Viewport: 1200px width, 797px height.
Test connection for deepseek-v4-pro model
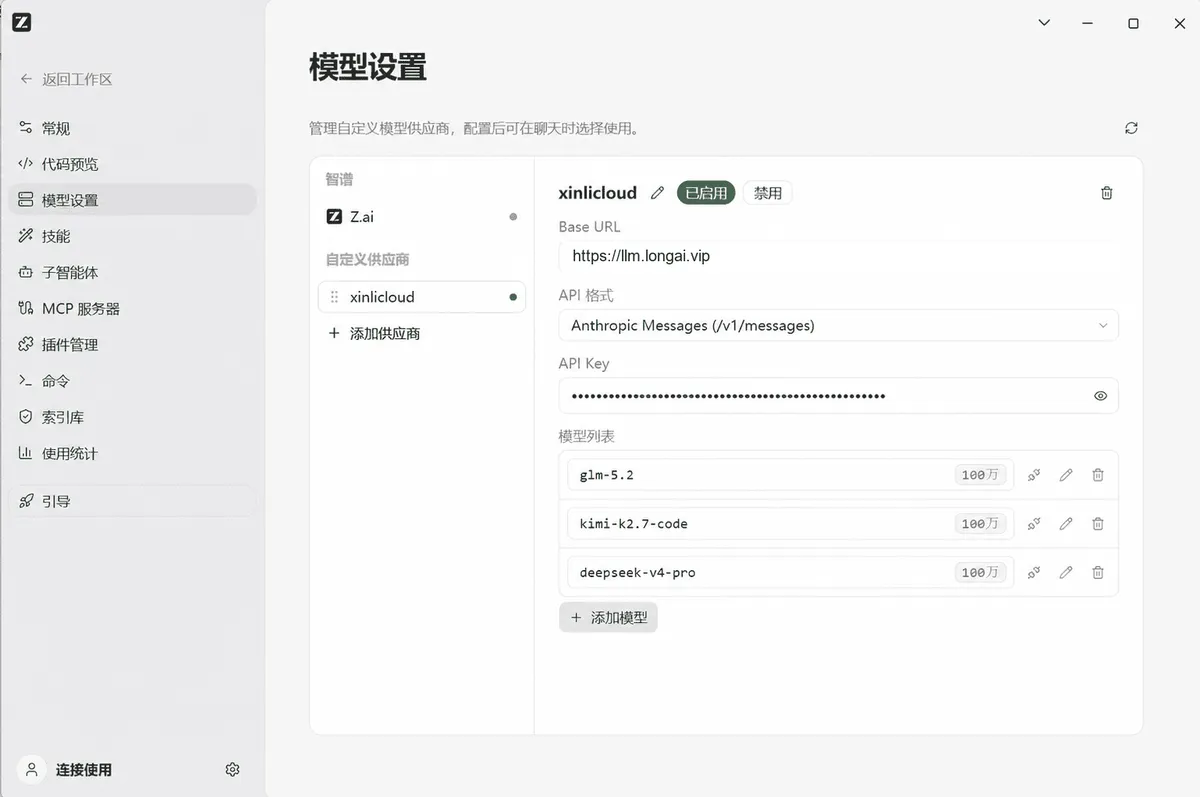point(1034,572)
